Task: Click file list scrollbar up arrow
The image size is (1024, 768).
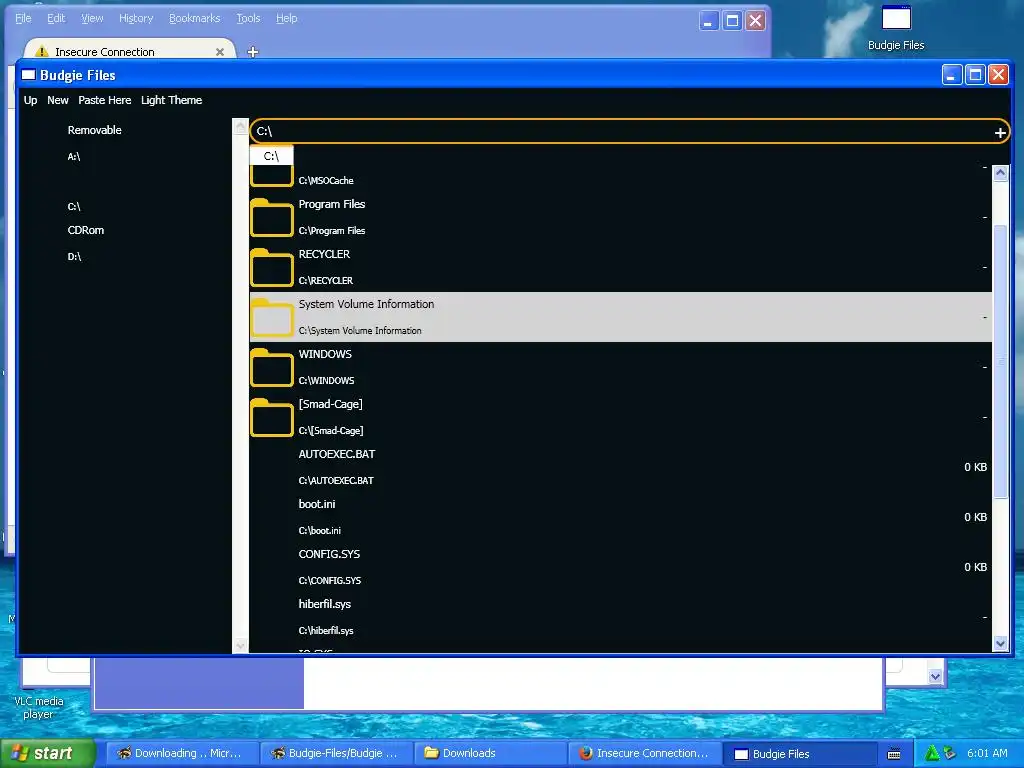Action: 1000,173
